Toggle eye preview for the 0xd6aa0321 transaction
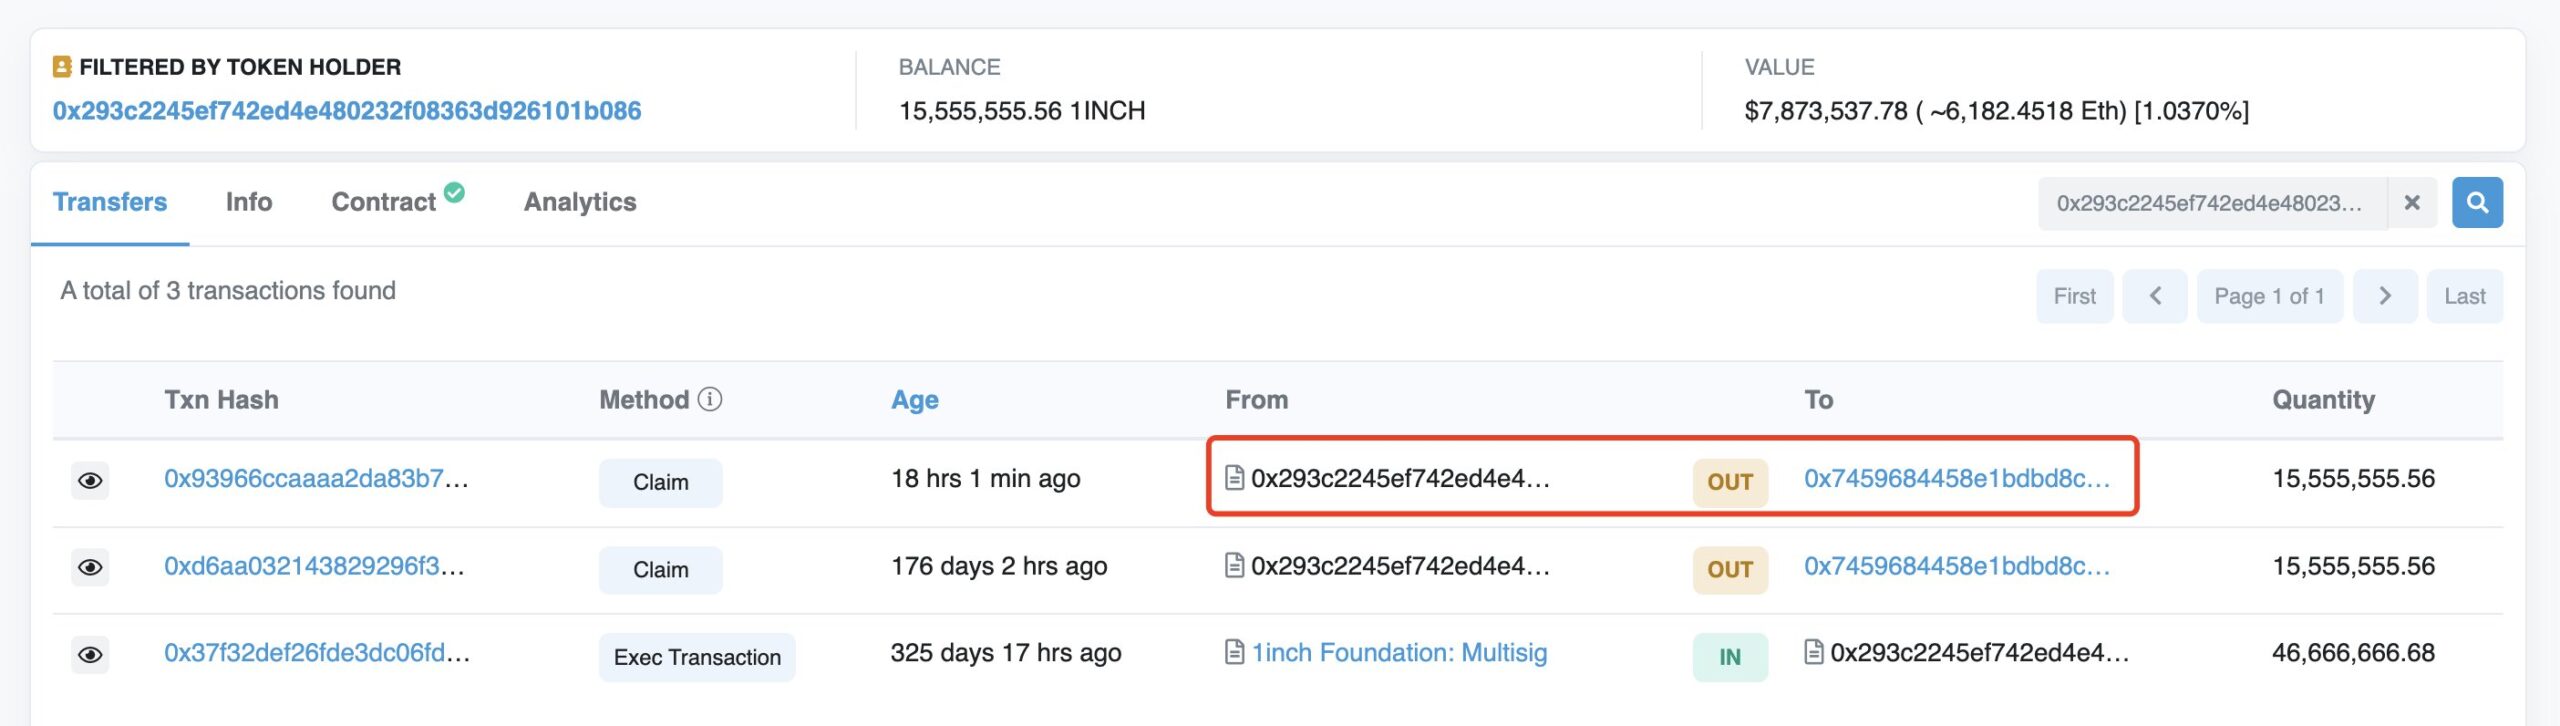2560x726 pixels. (x=90, y=568)
